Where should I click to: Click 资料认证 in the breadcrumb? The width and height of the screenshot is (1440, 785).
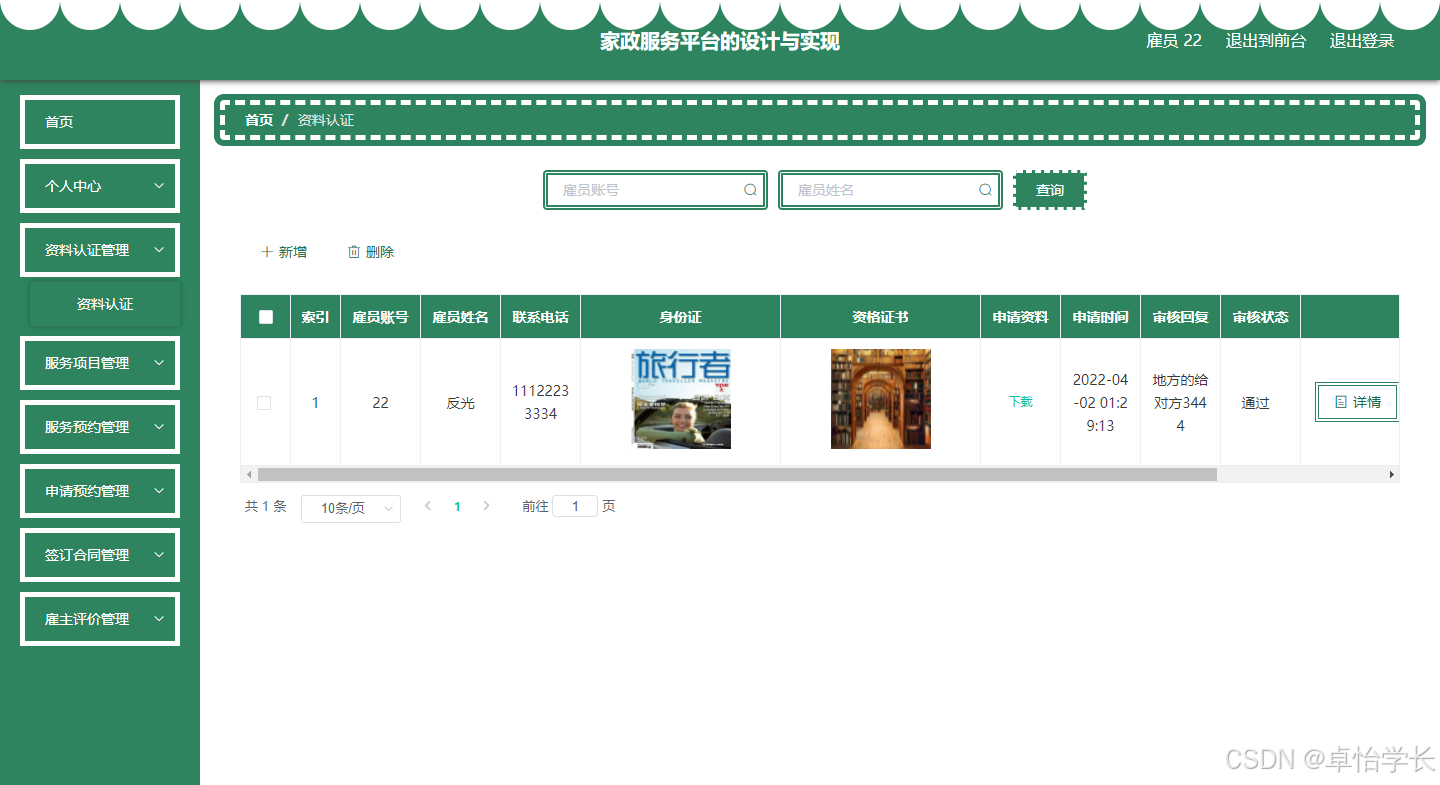(x=325, y=120)
